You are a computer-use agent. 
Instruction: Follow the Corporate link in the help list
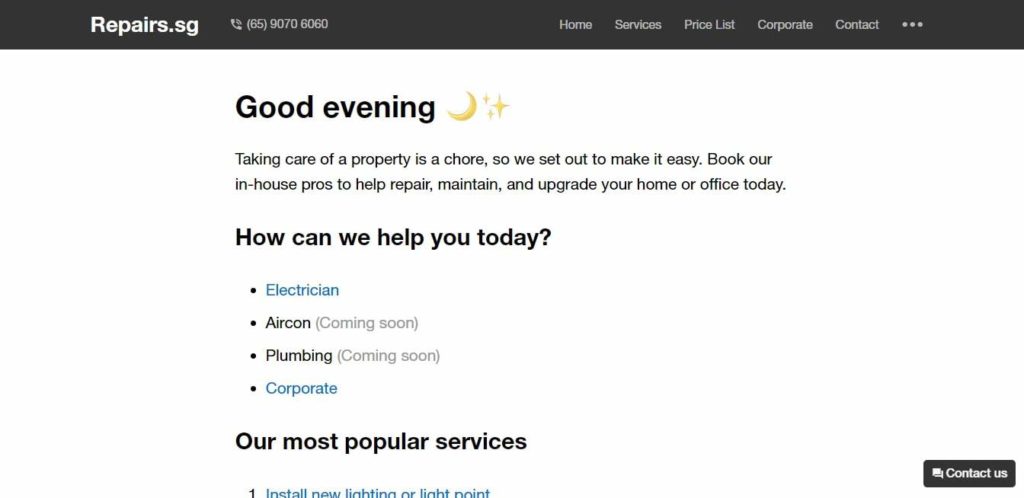301,388
